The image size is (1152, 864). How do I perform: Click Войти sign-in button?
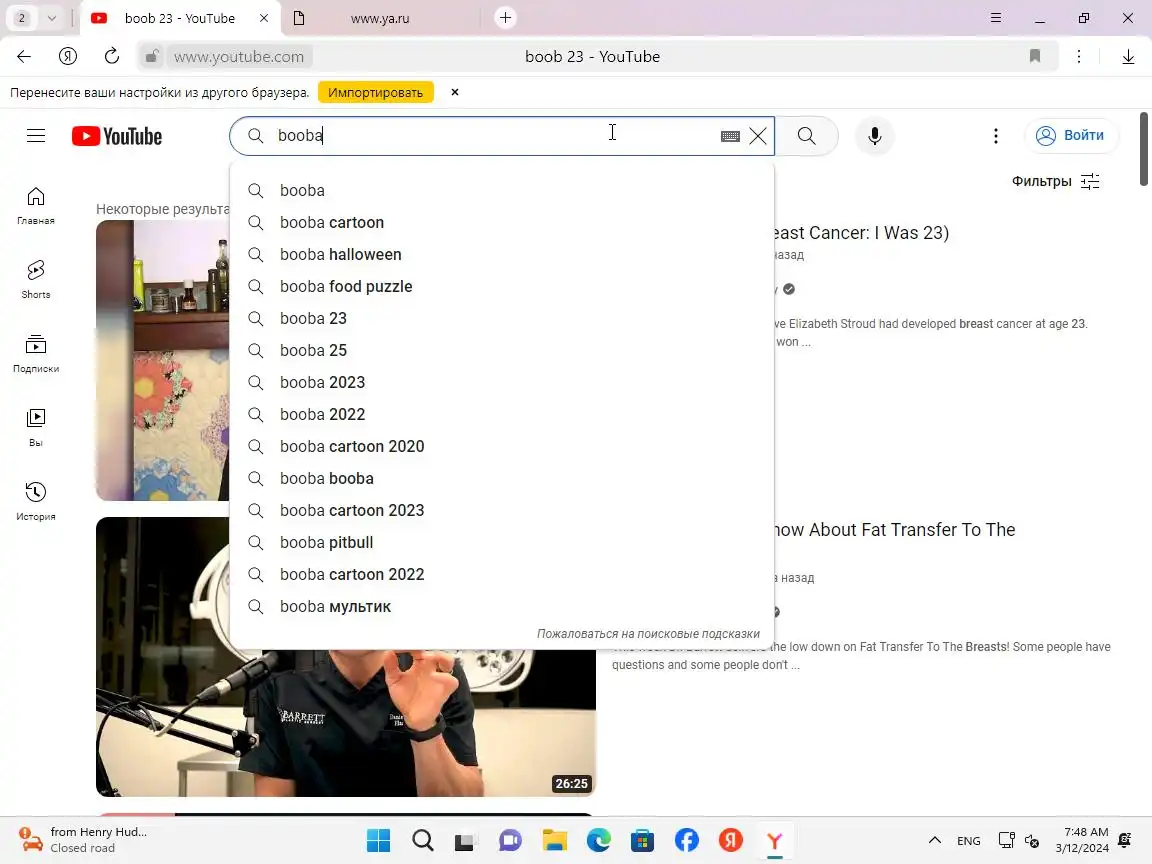(x=1070, y=135)
